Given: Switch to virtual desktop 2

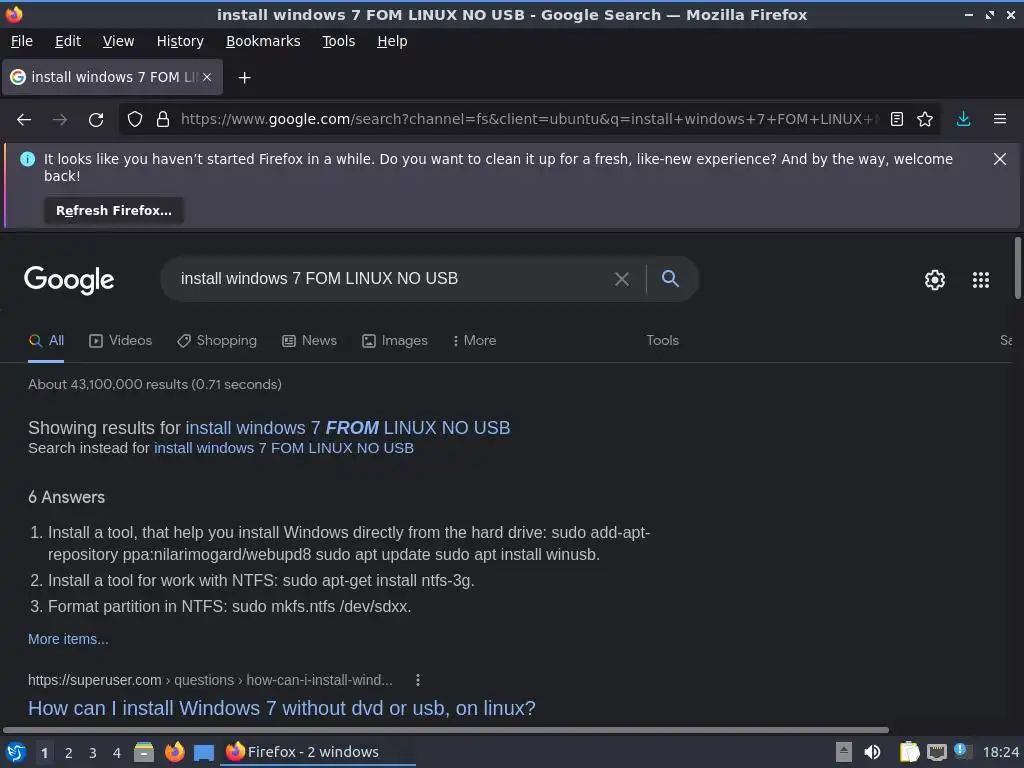Looking at the screenshot, I should click(x=69, y=753).
